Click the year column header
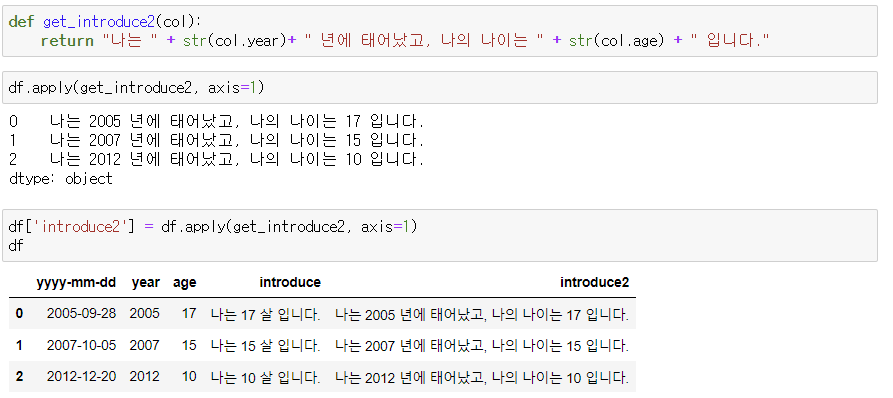 point(146,283)
